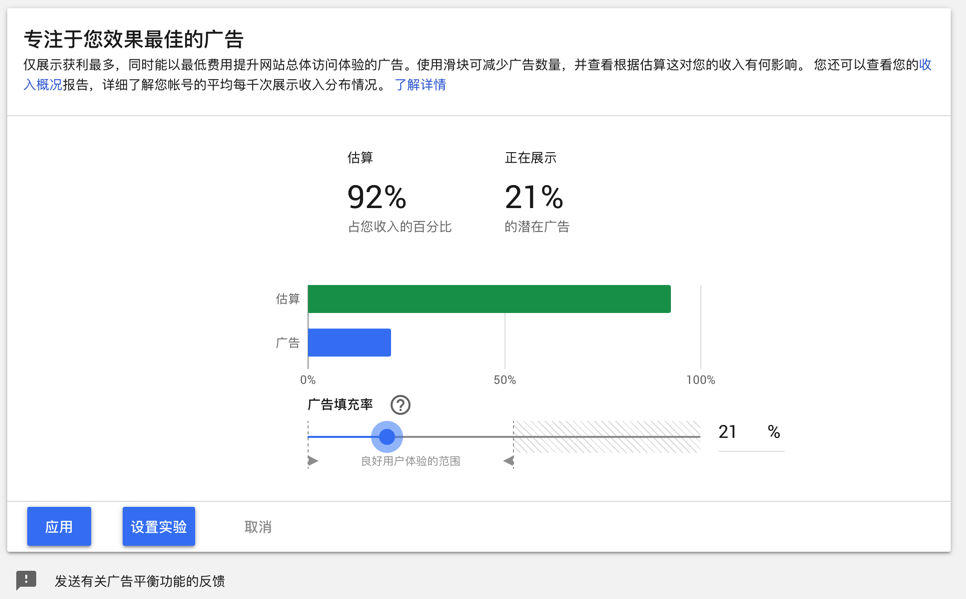The height and width of the screenshot is (599, 966).
Task: Click the help icon beside 广告填充率
Action: pyautogui.click(x=400, y=405)
